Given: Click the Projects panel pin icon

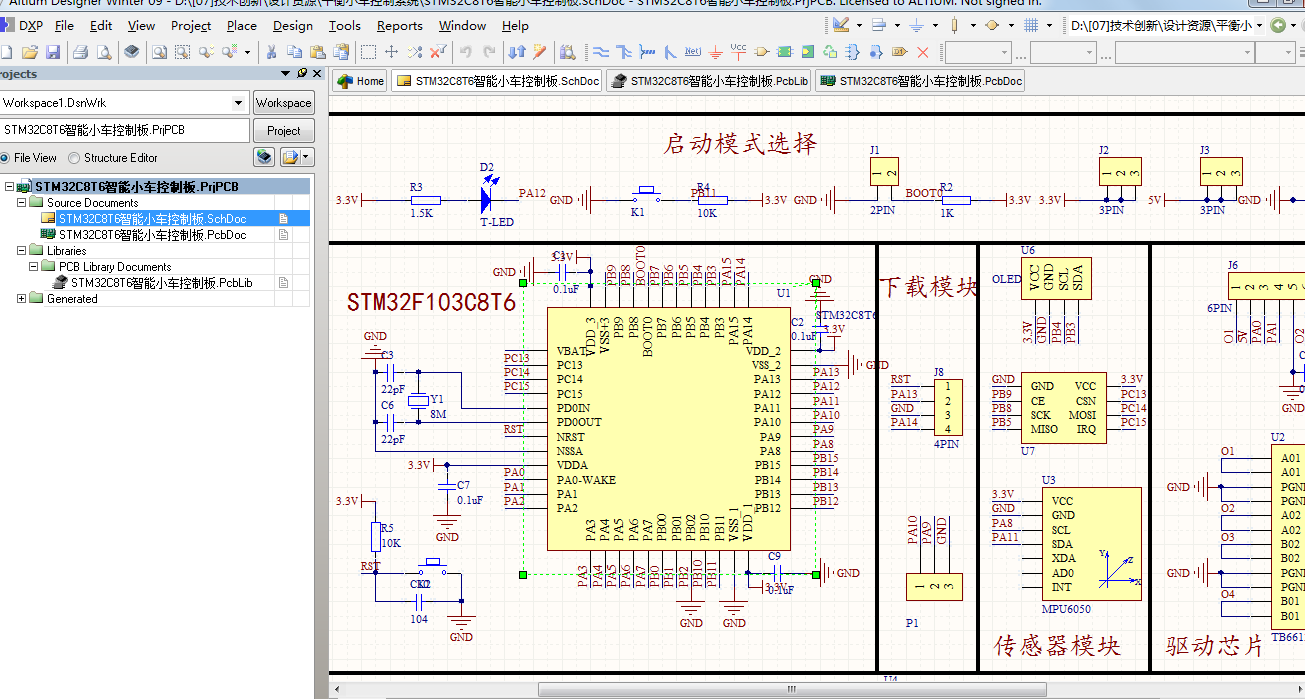Looking at the screenshot, I should tap(302, 74).
